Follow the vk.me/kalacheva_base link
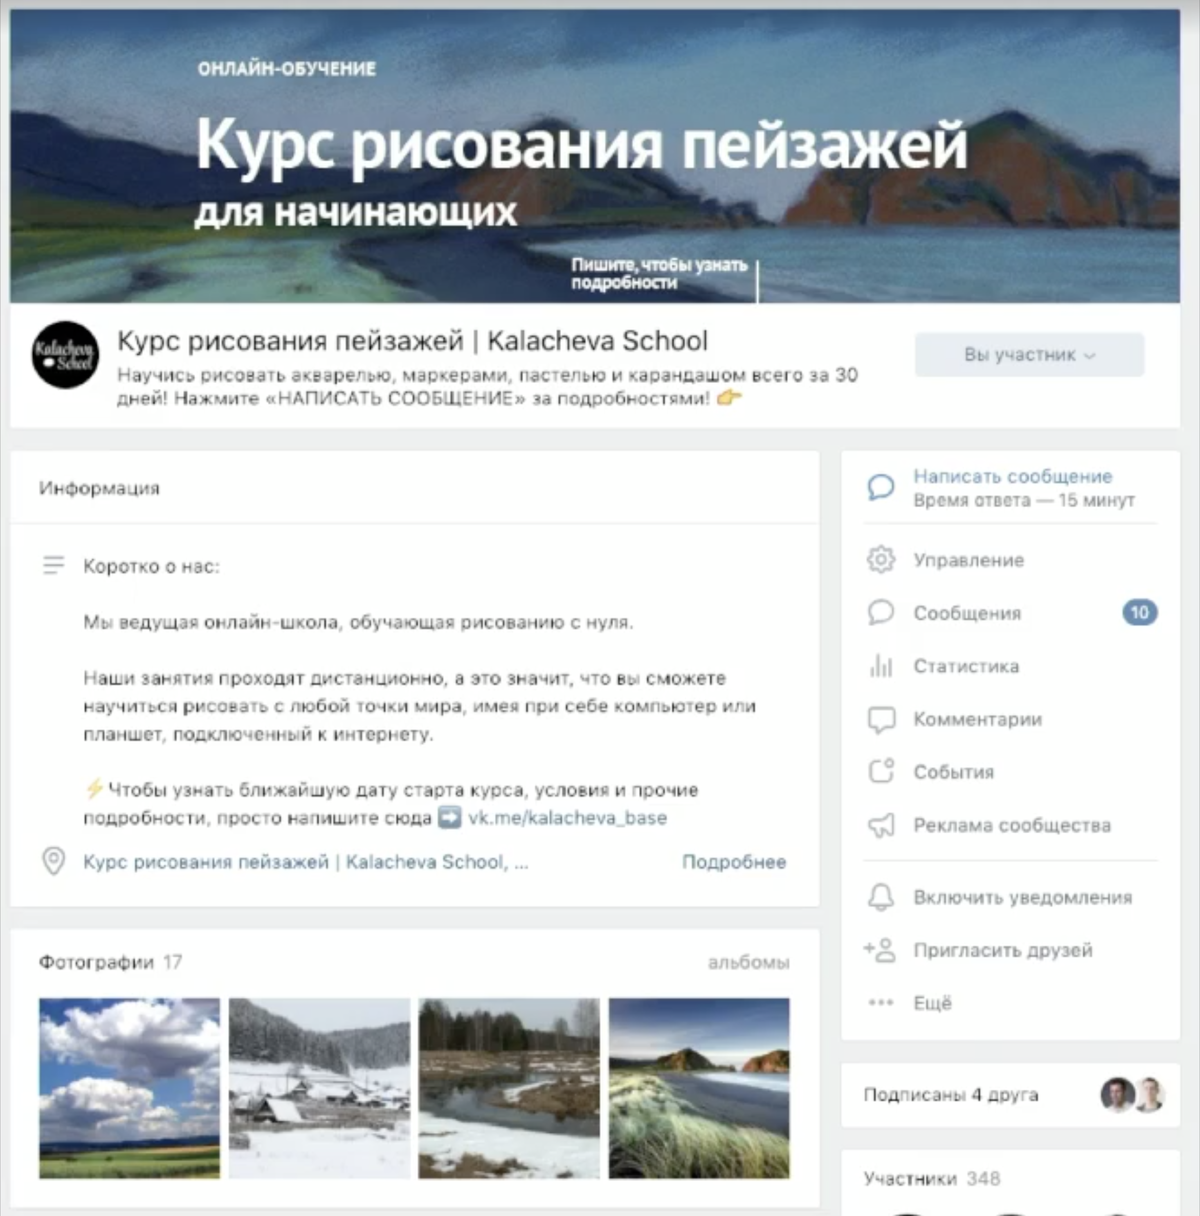The image size is (1200, 1216). tap(567, 818)
